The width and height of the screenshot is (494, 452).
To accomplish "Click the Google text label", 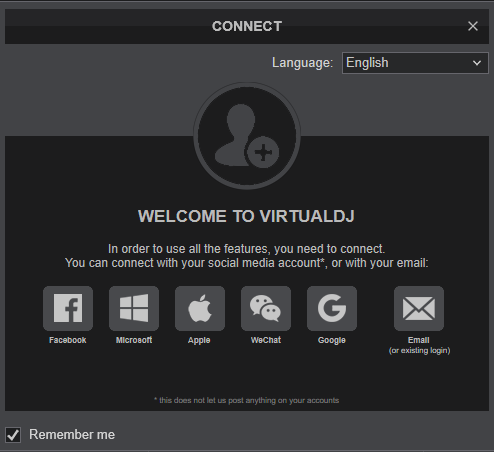I will [x=332, y=340].
